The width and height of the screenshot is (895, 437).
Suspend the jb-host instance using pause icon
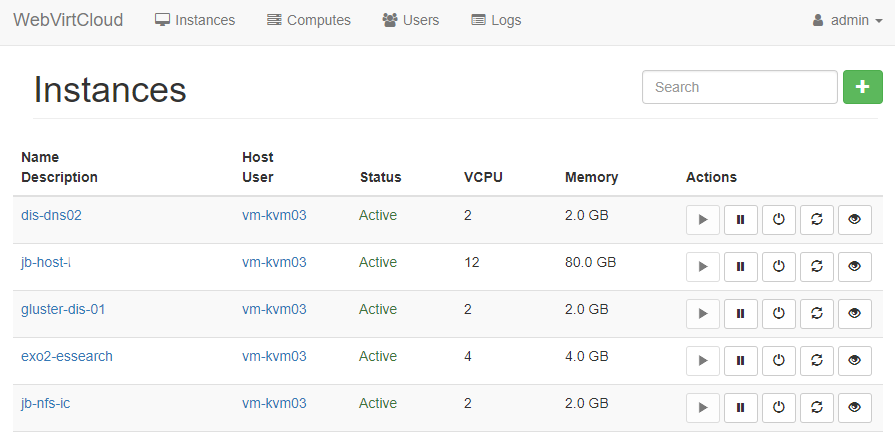pos(741,267)
